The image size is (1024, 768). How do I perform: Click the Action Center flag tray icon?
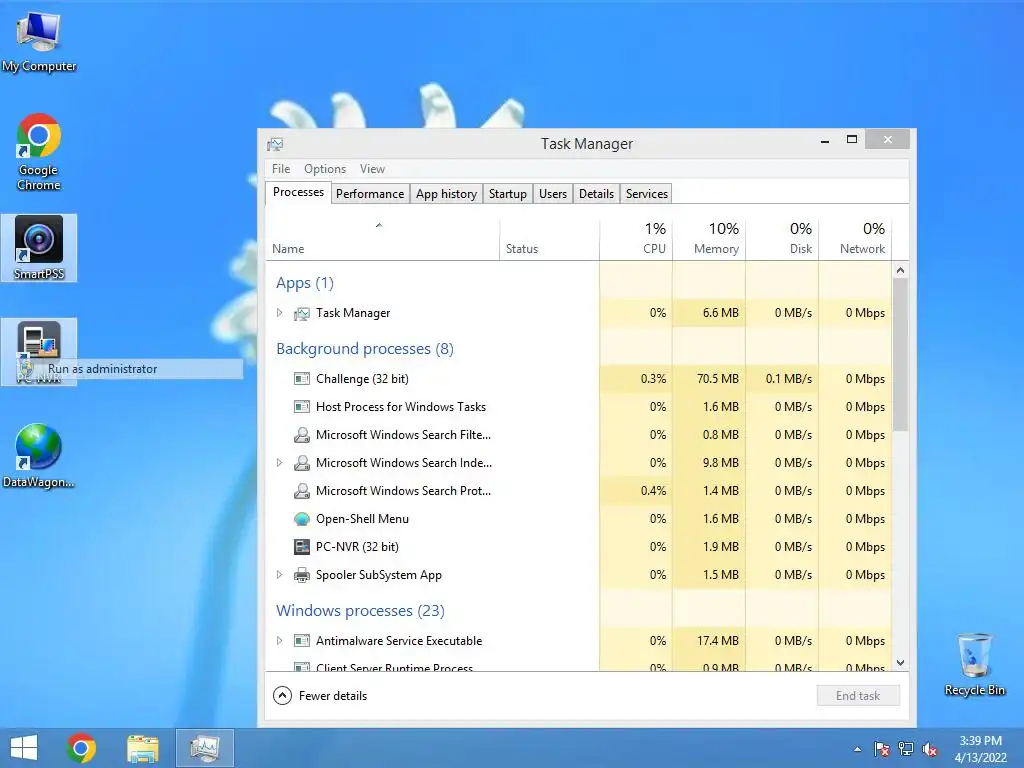coord(882,749)
